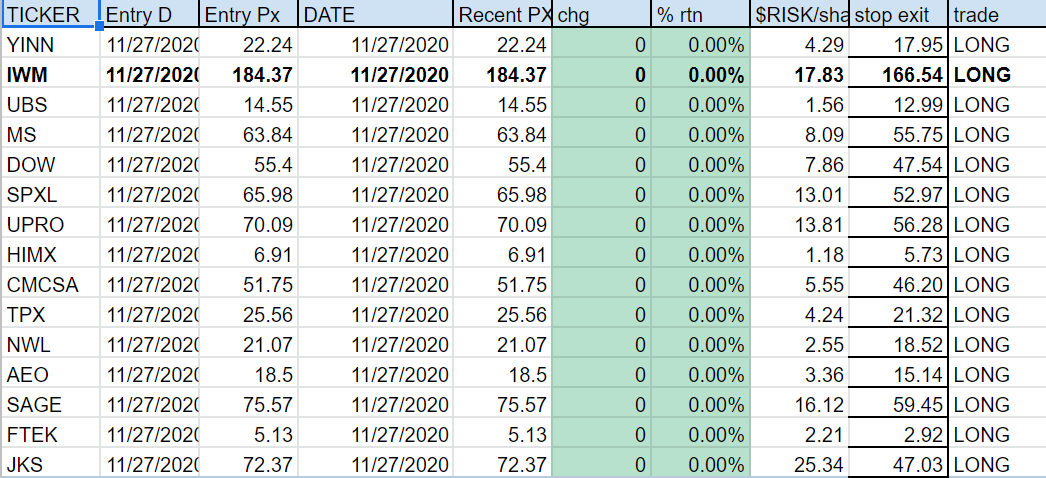Select UBS risk per share 1.56
The image size is (1046, 478).
click(799, 105)
